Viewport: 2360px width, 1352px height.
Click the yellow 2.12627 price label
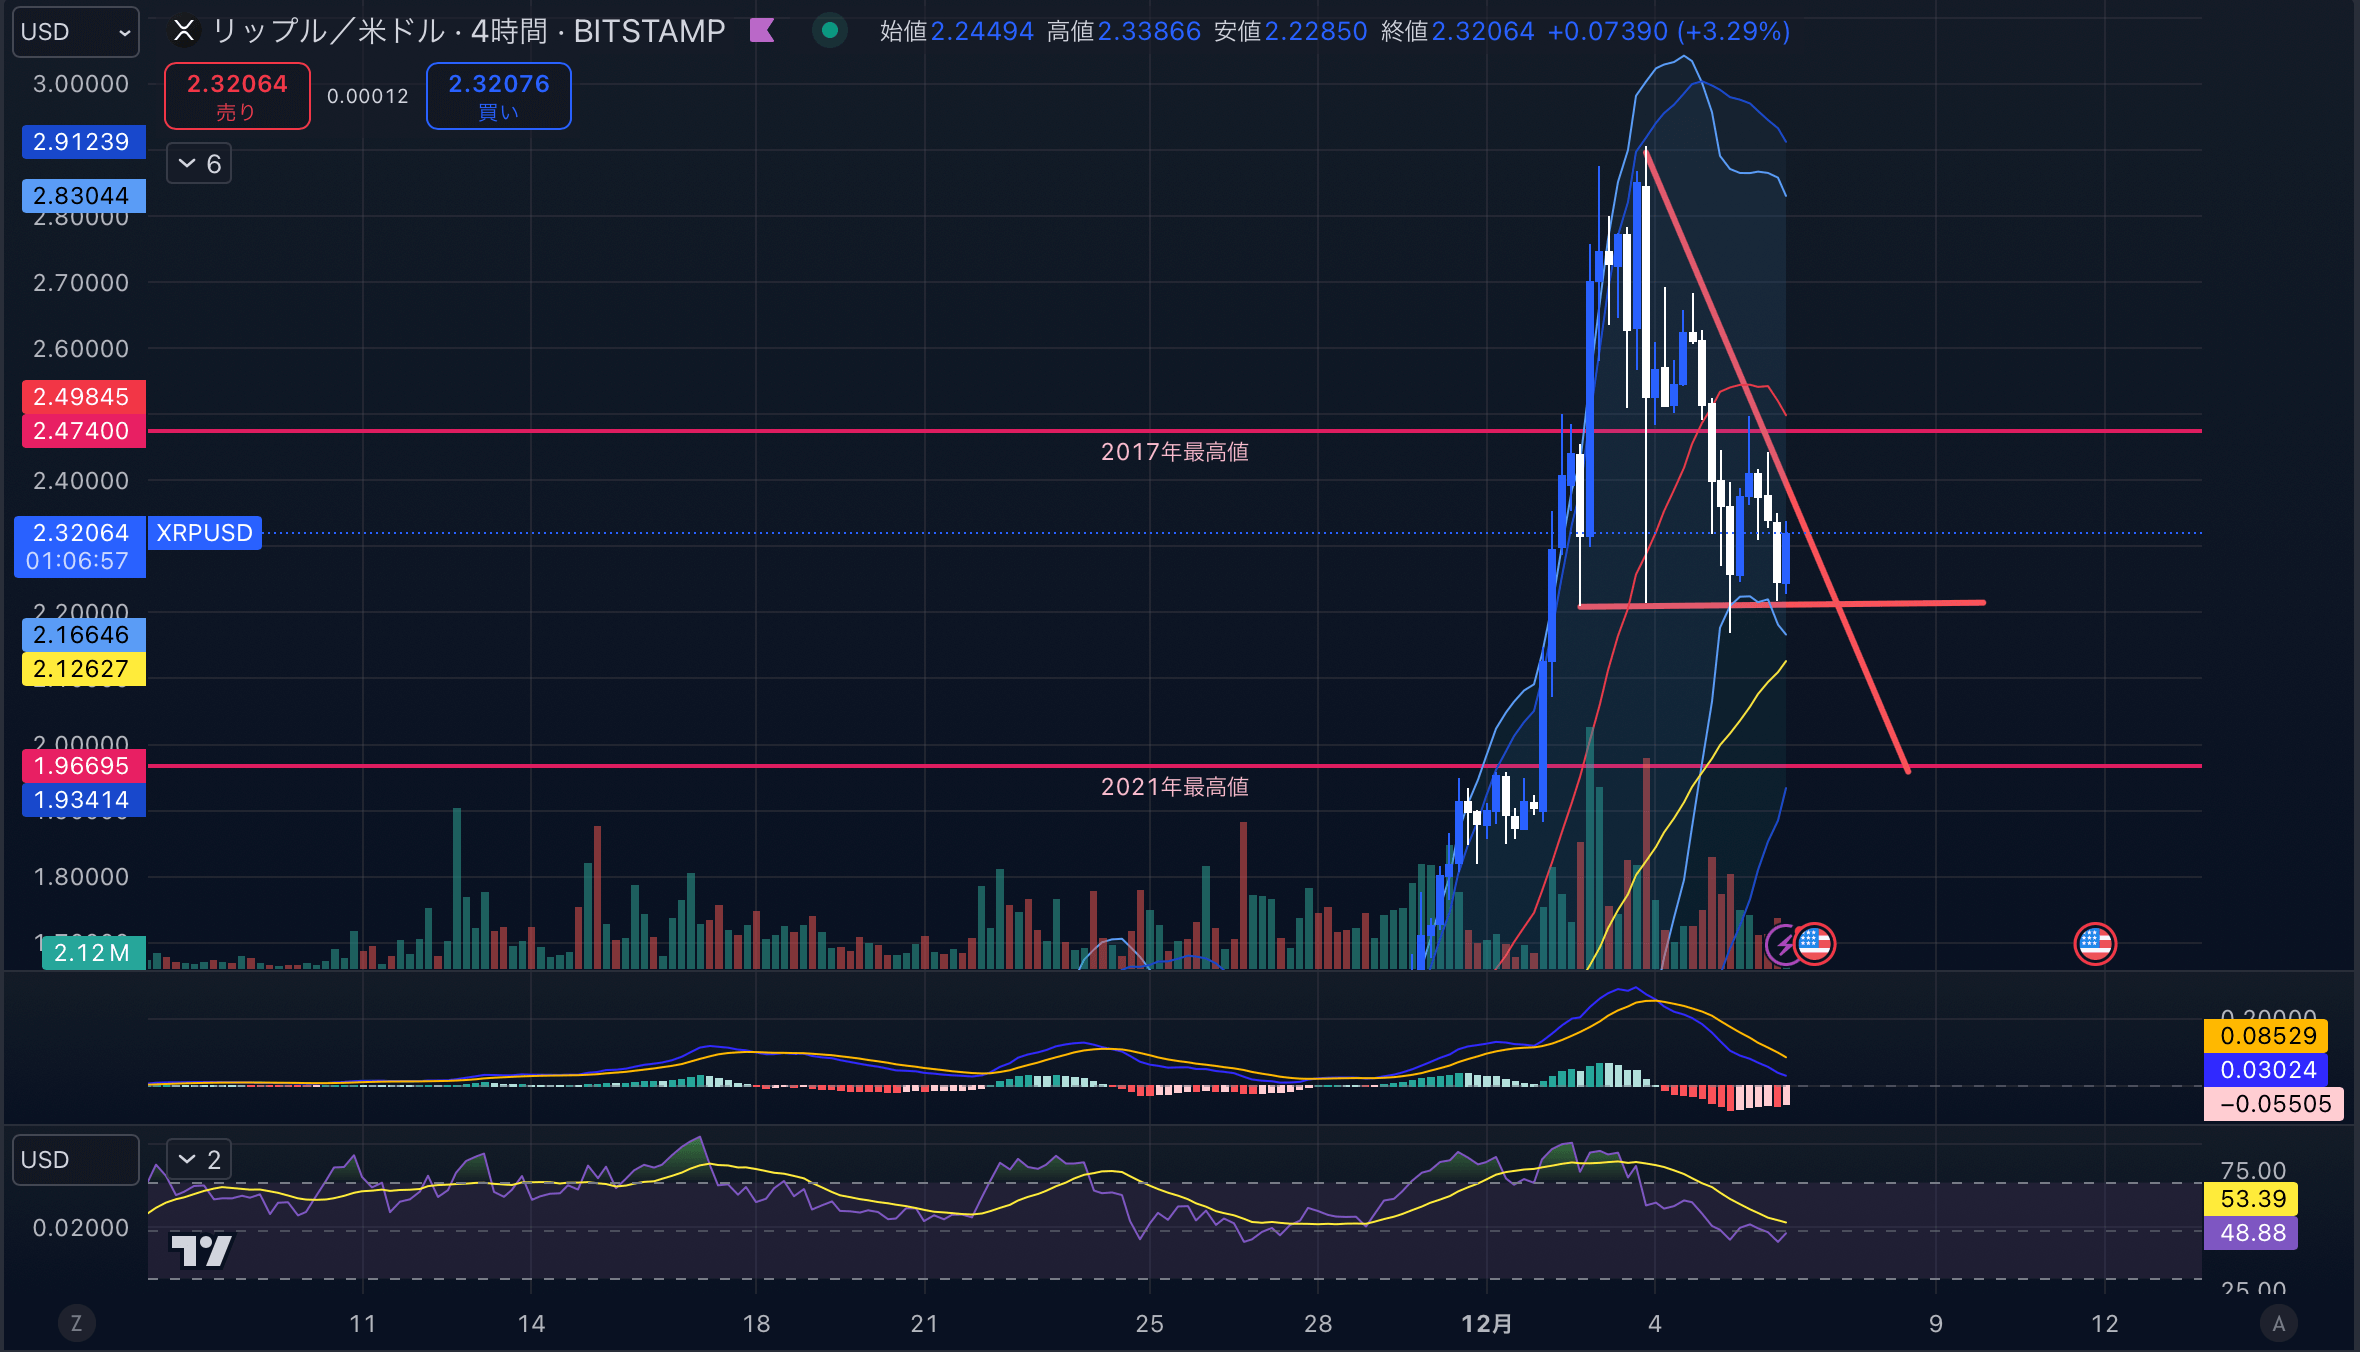pos(84,669)
